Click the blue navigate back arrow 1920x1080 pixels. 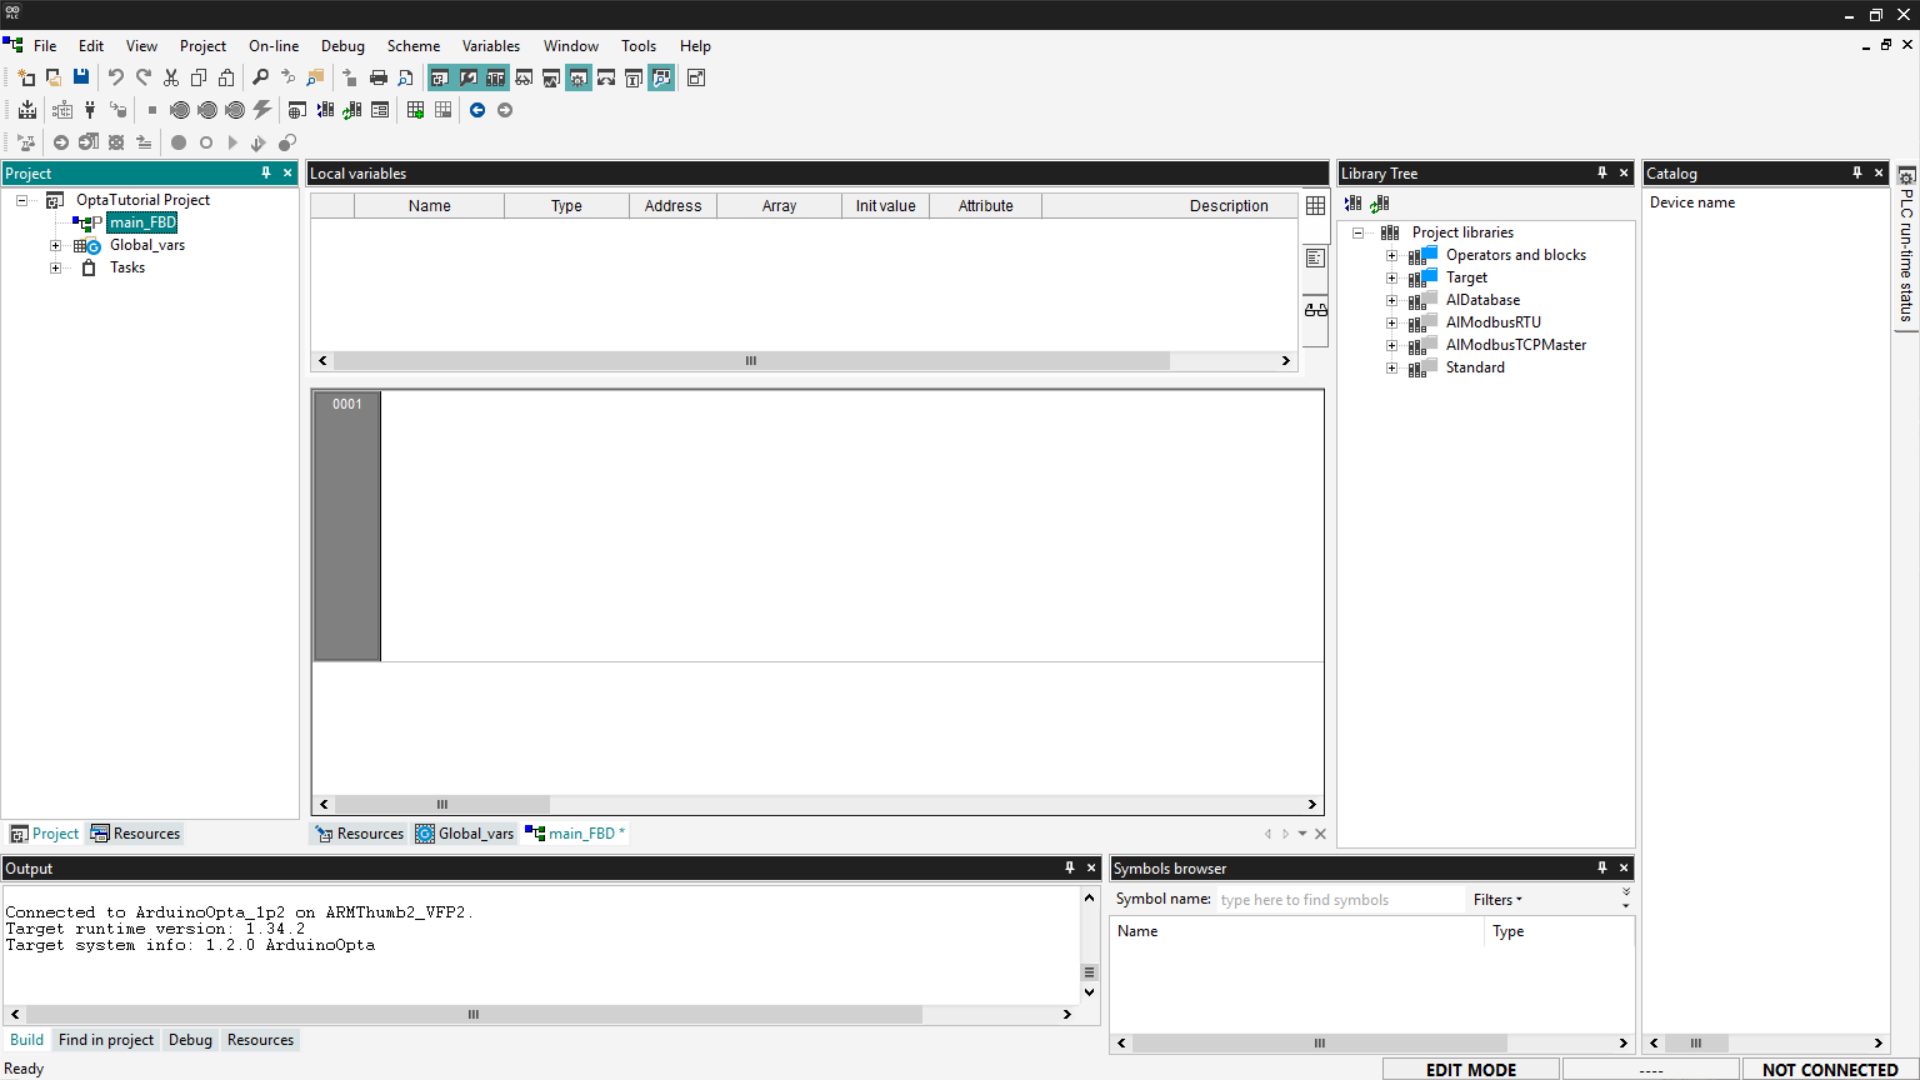tap(477, 110)
